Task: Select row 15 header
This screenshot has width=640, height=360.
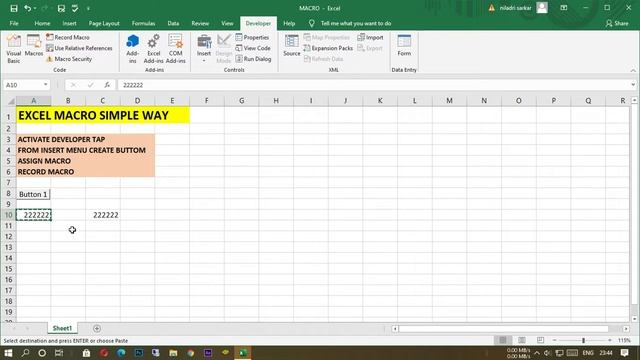Action: coord(8,269)
